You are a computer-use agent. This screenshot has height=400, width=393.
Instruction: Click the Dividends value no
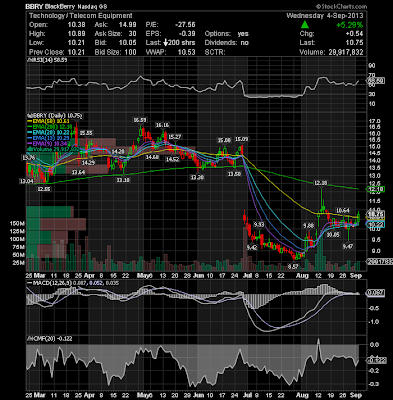[x=244, y=43]
